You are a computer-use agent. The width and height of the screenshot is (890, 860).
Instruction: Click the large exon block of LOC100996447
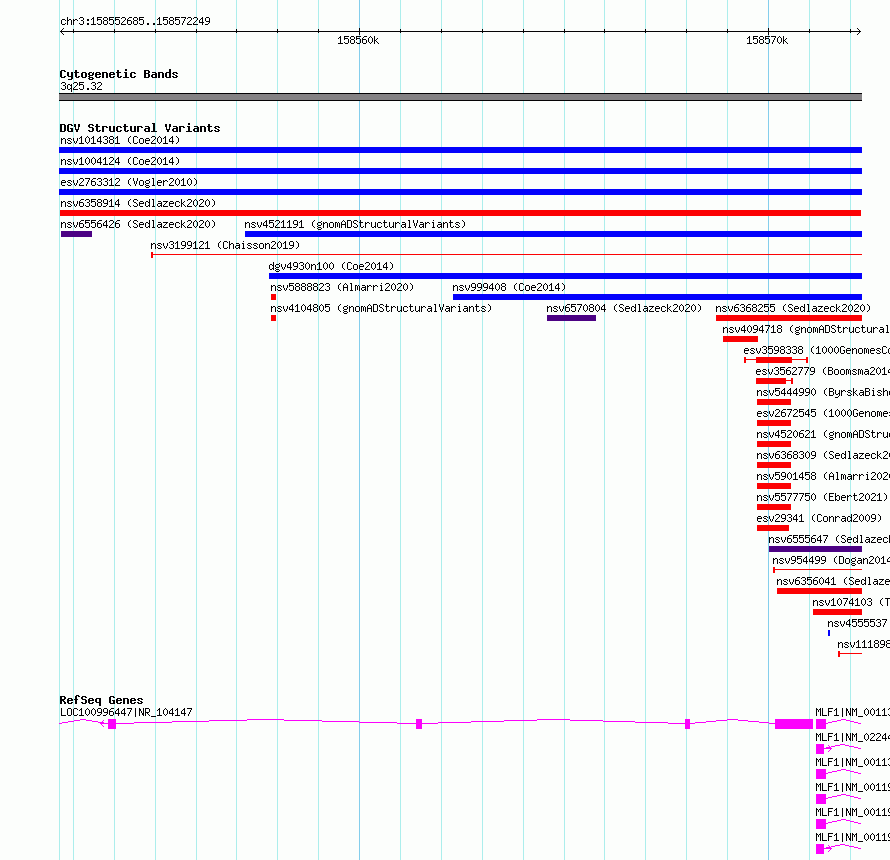tap(794, 724)
